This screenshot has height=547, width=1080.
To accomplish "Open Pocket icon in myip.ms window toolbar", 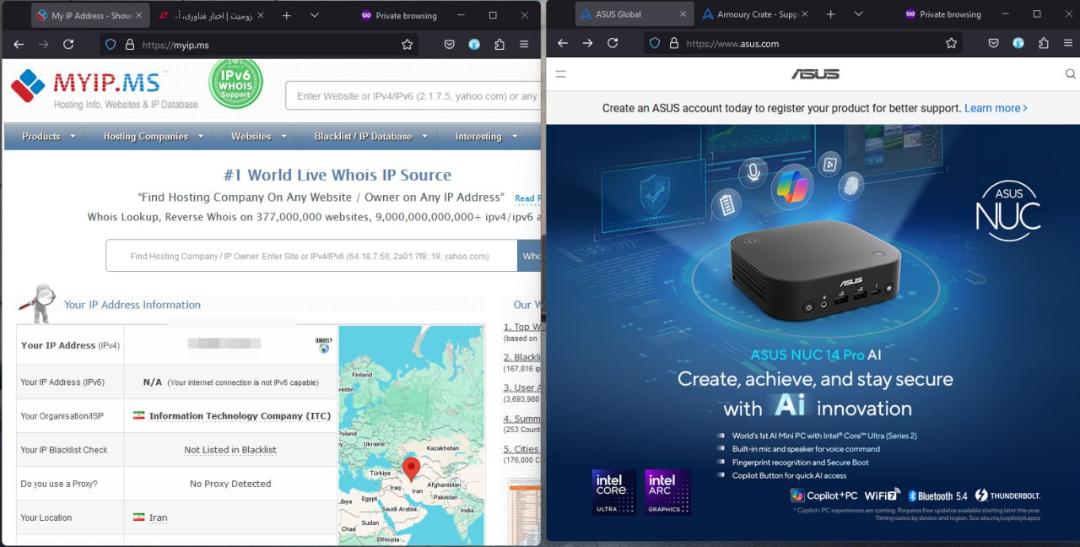I will pos(449,44).
